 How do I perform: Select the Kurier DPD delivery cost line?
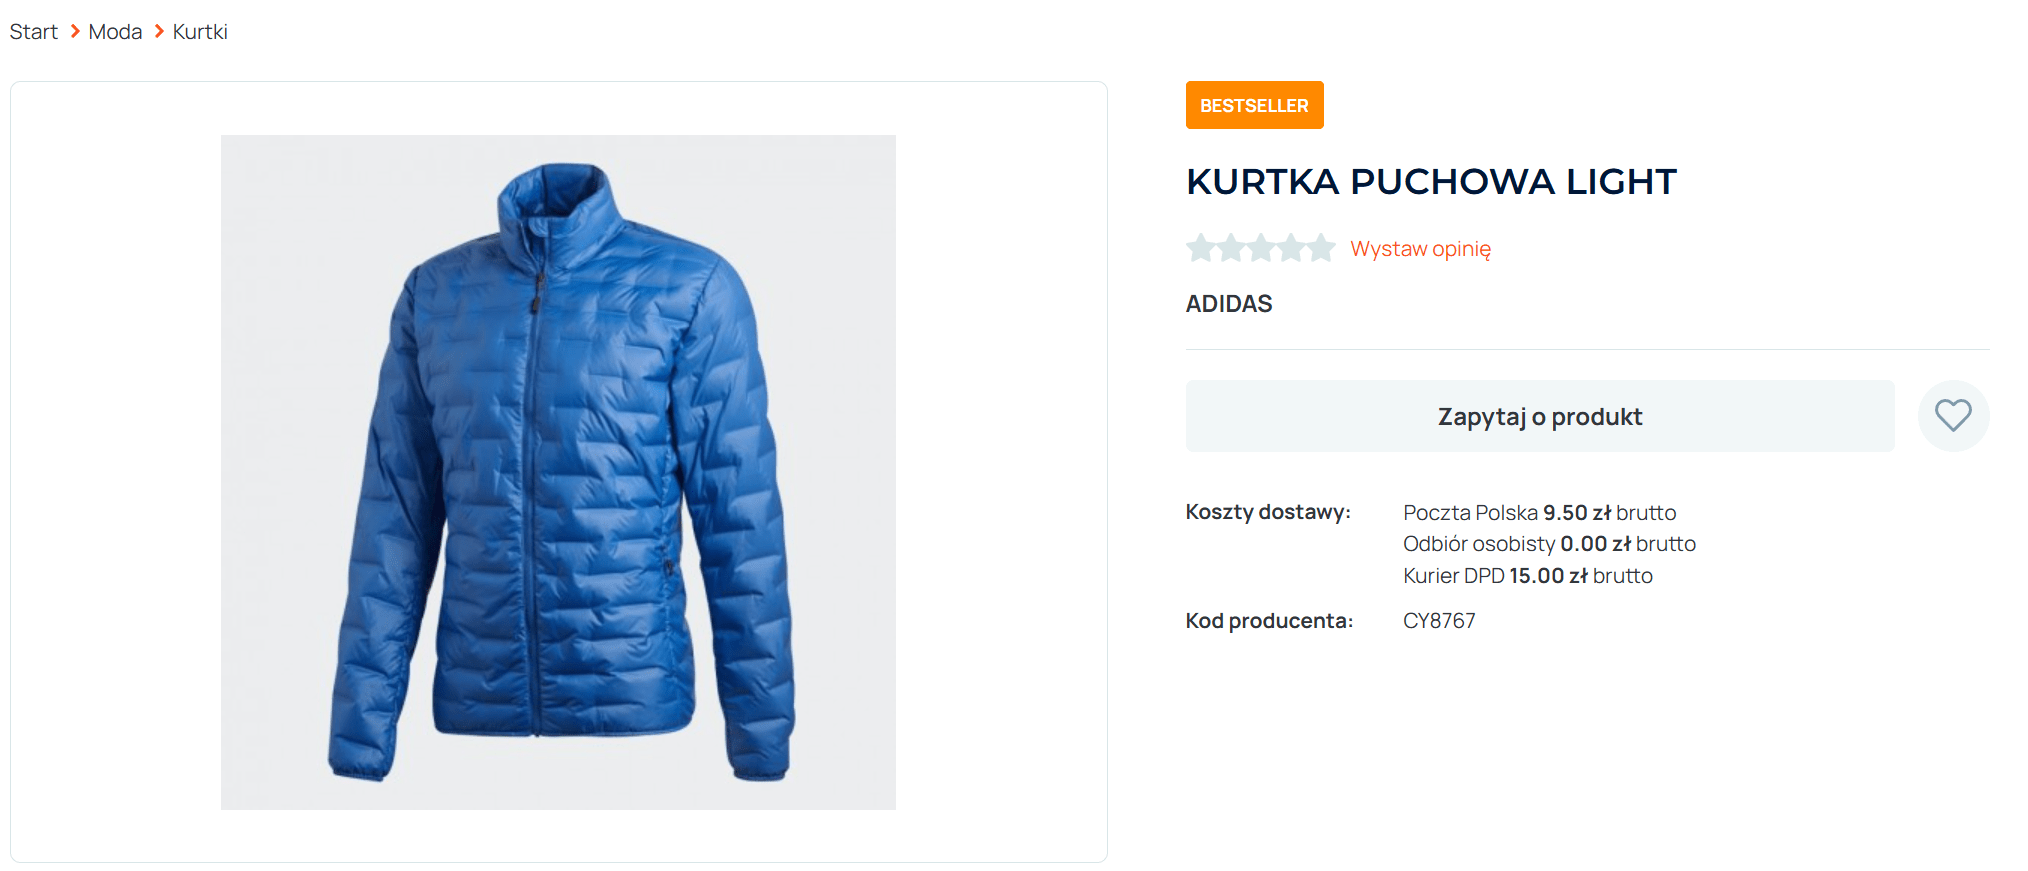pyautogui.click(x=1528, y=576)
